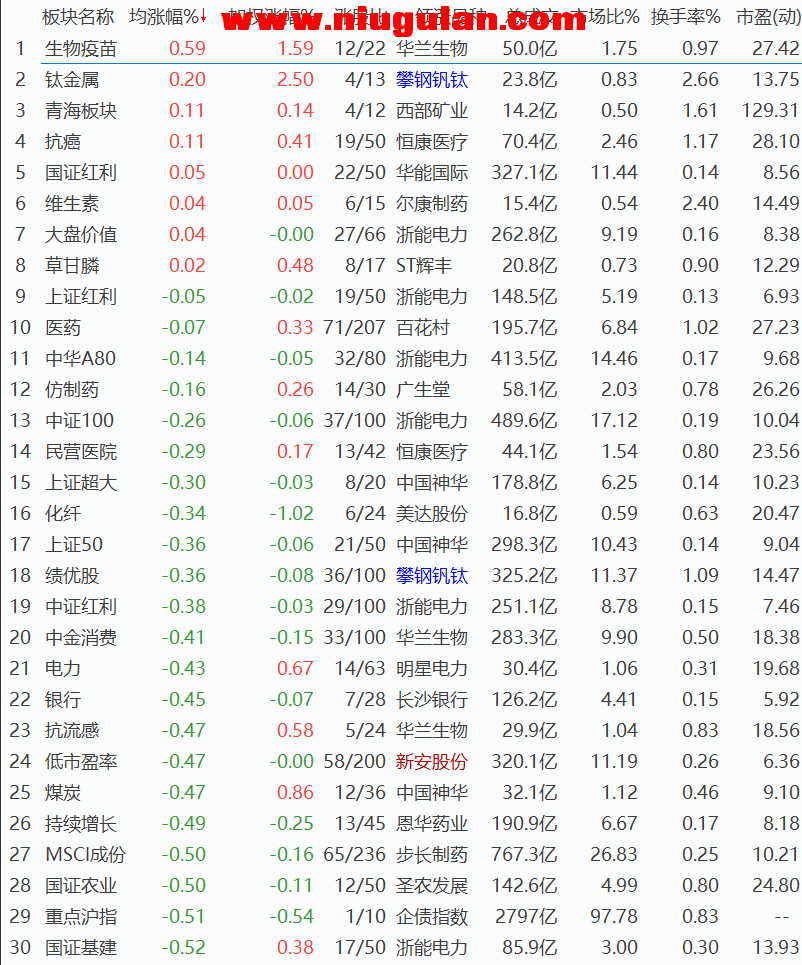Open leading stock 华能国际

click(432, 172)
